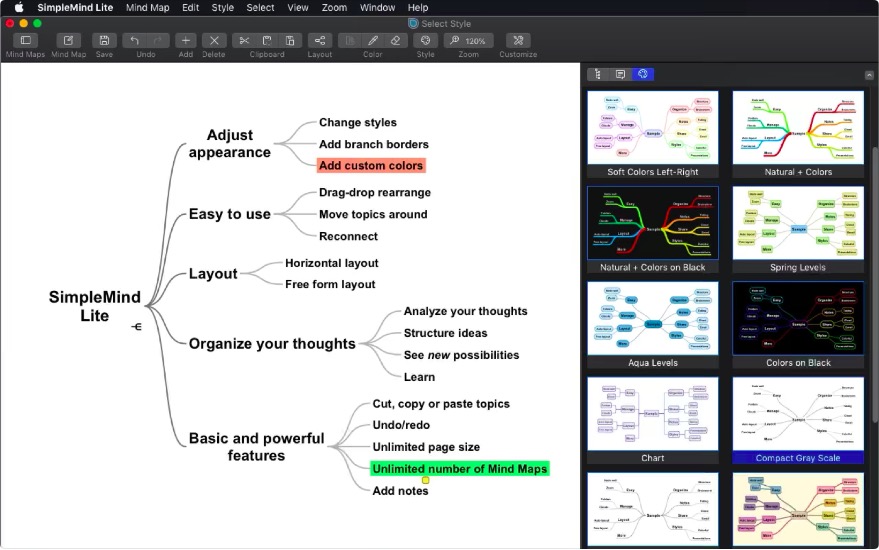Open the Zoom menu in menu bar

334,7
